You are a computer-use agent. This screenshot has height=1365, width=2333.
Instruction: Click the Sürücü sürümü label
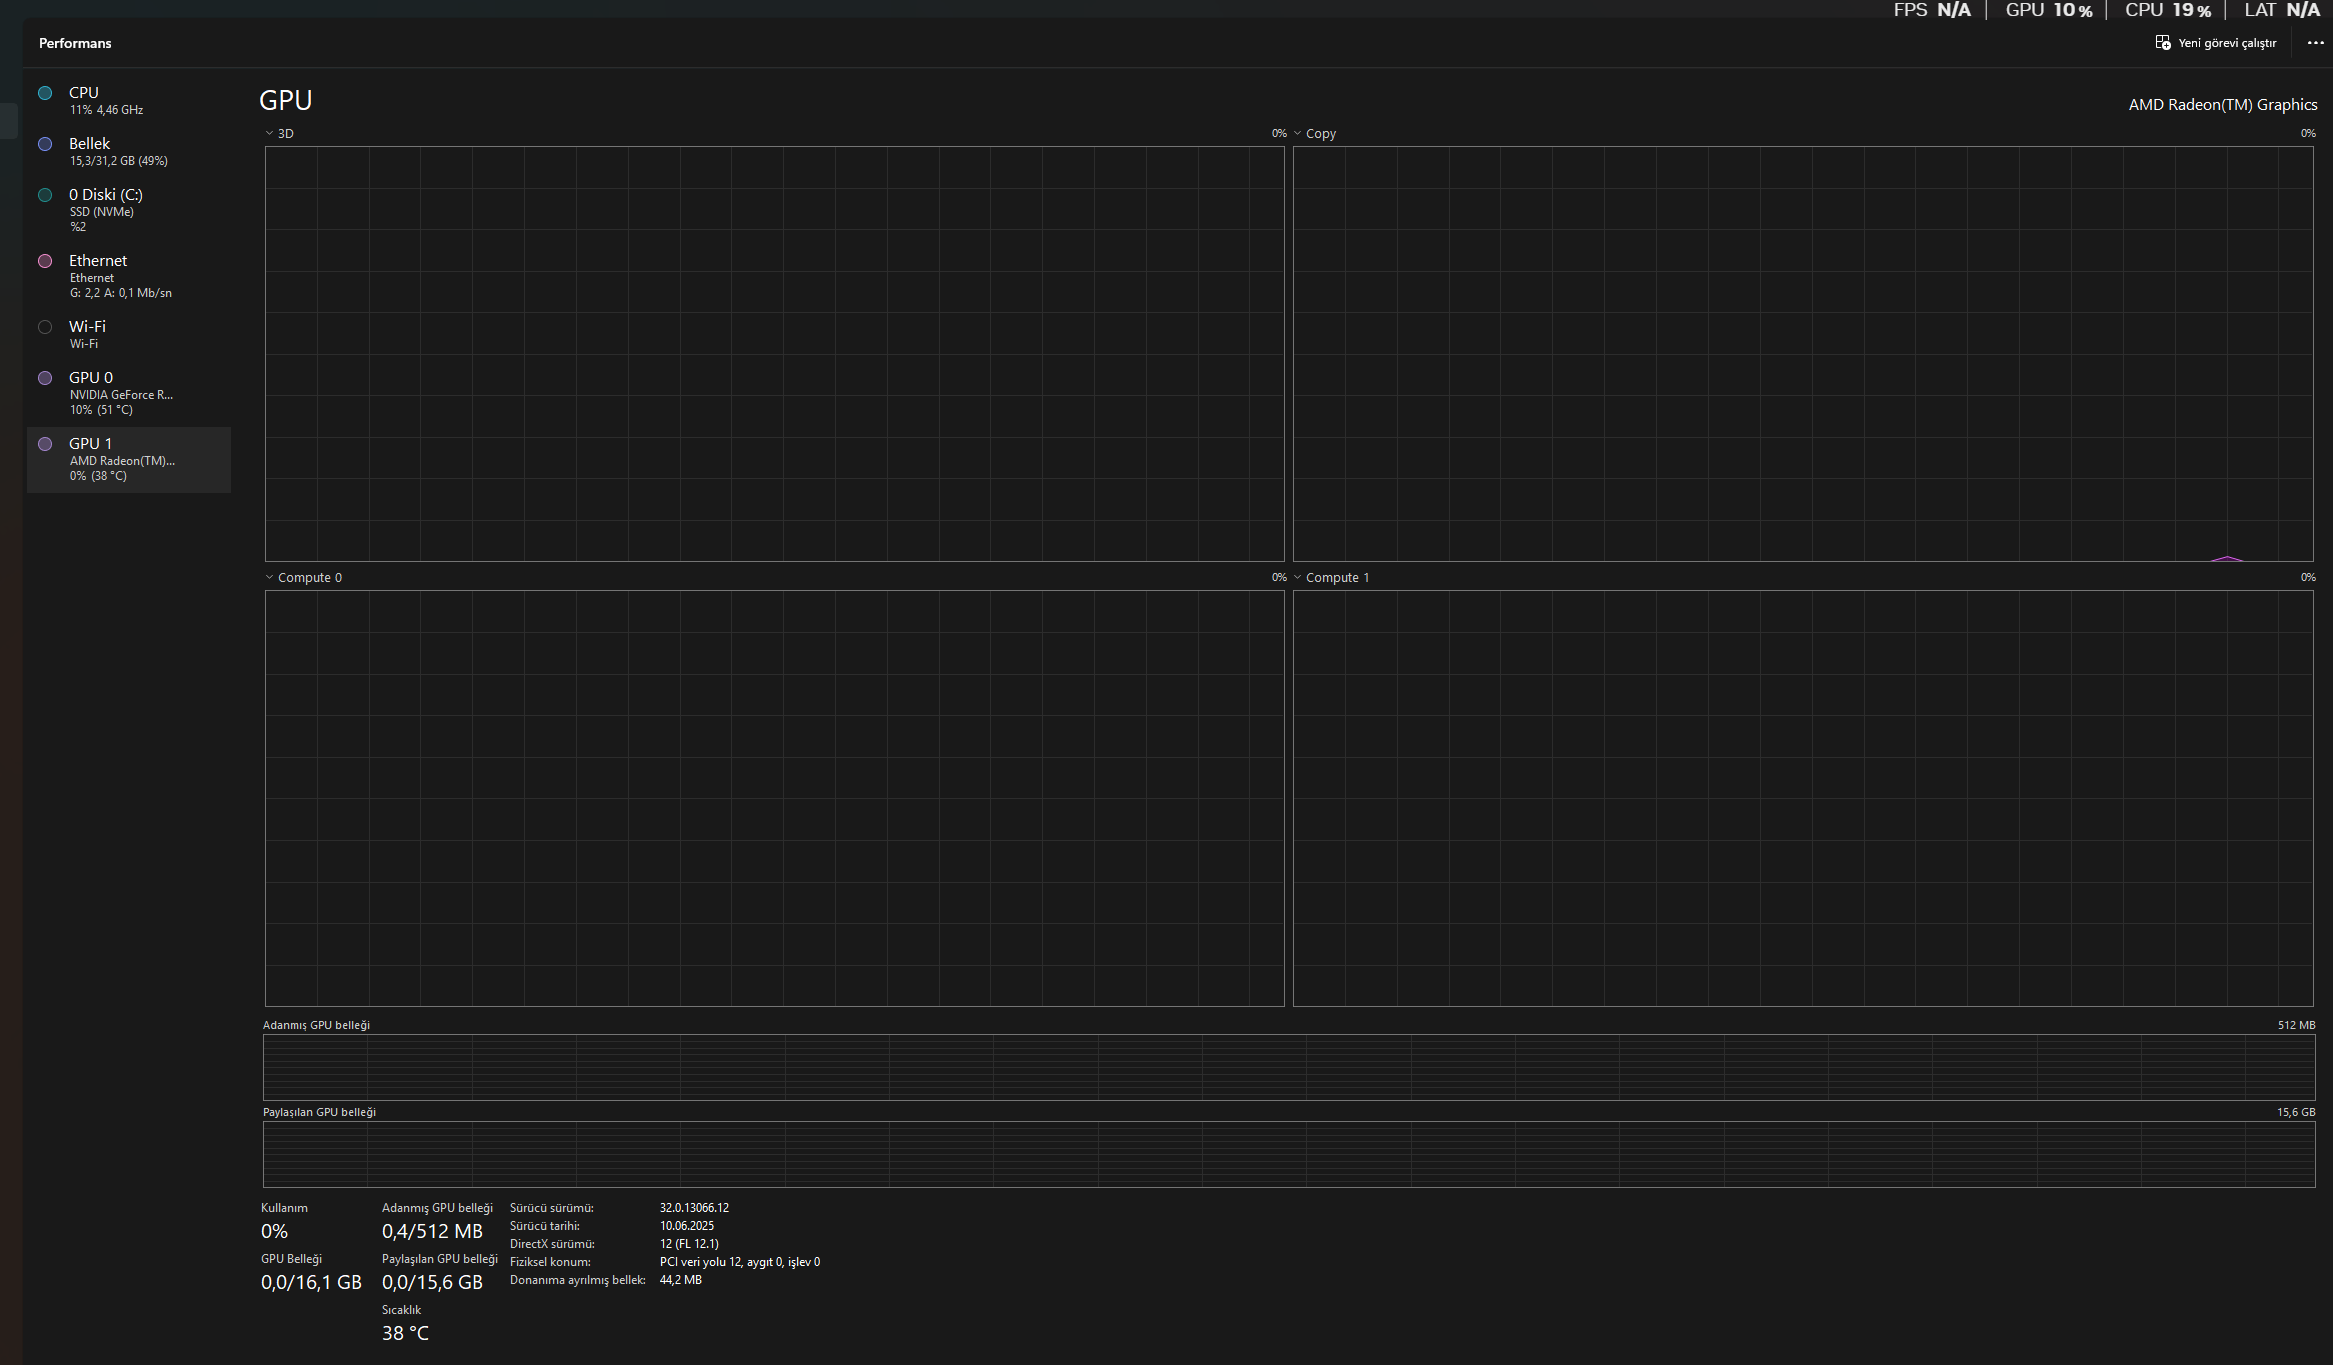tap(551, 1208)
